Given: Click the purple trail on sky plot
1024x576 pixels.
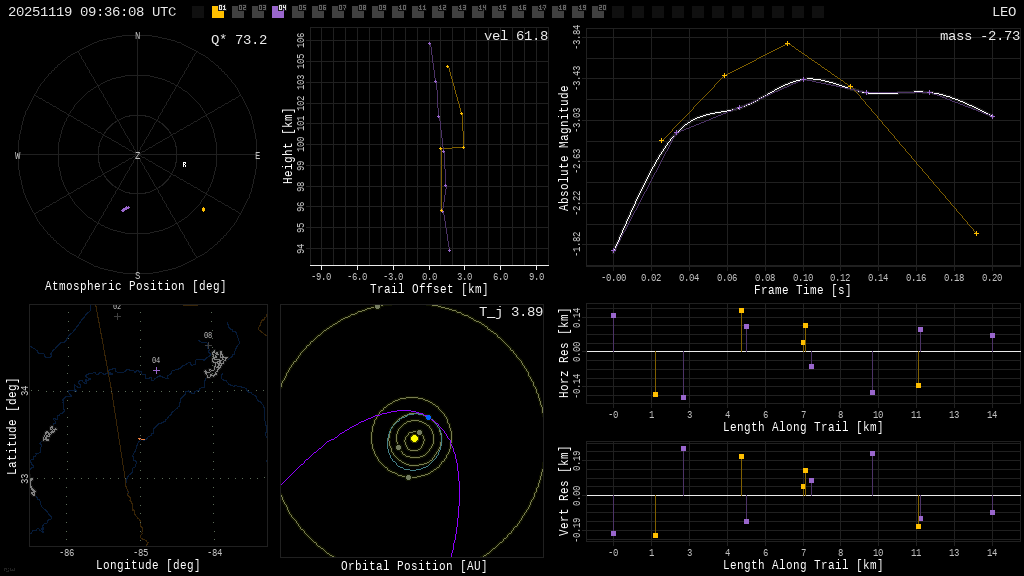Looking at the screenshot, I should 125,209.
